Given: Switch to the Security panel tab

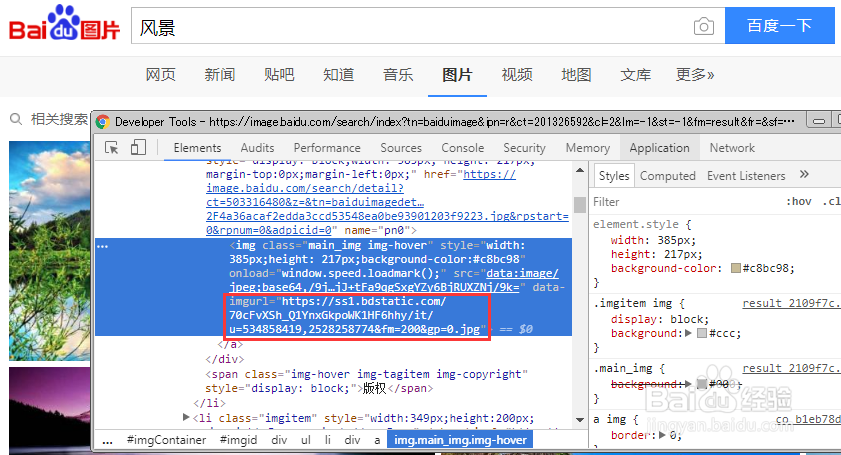Looking at the screenshot, I should 524,148.
